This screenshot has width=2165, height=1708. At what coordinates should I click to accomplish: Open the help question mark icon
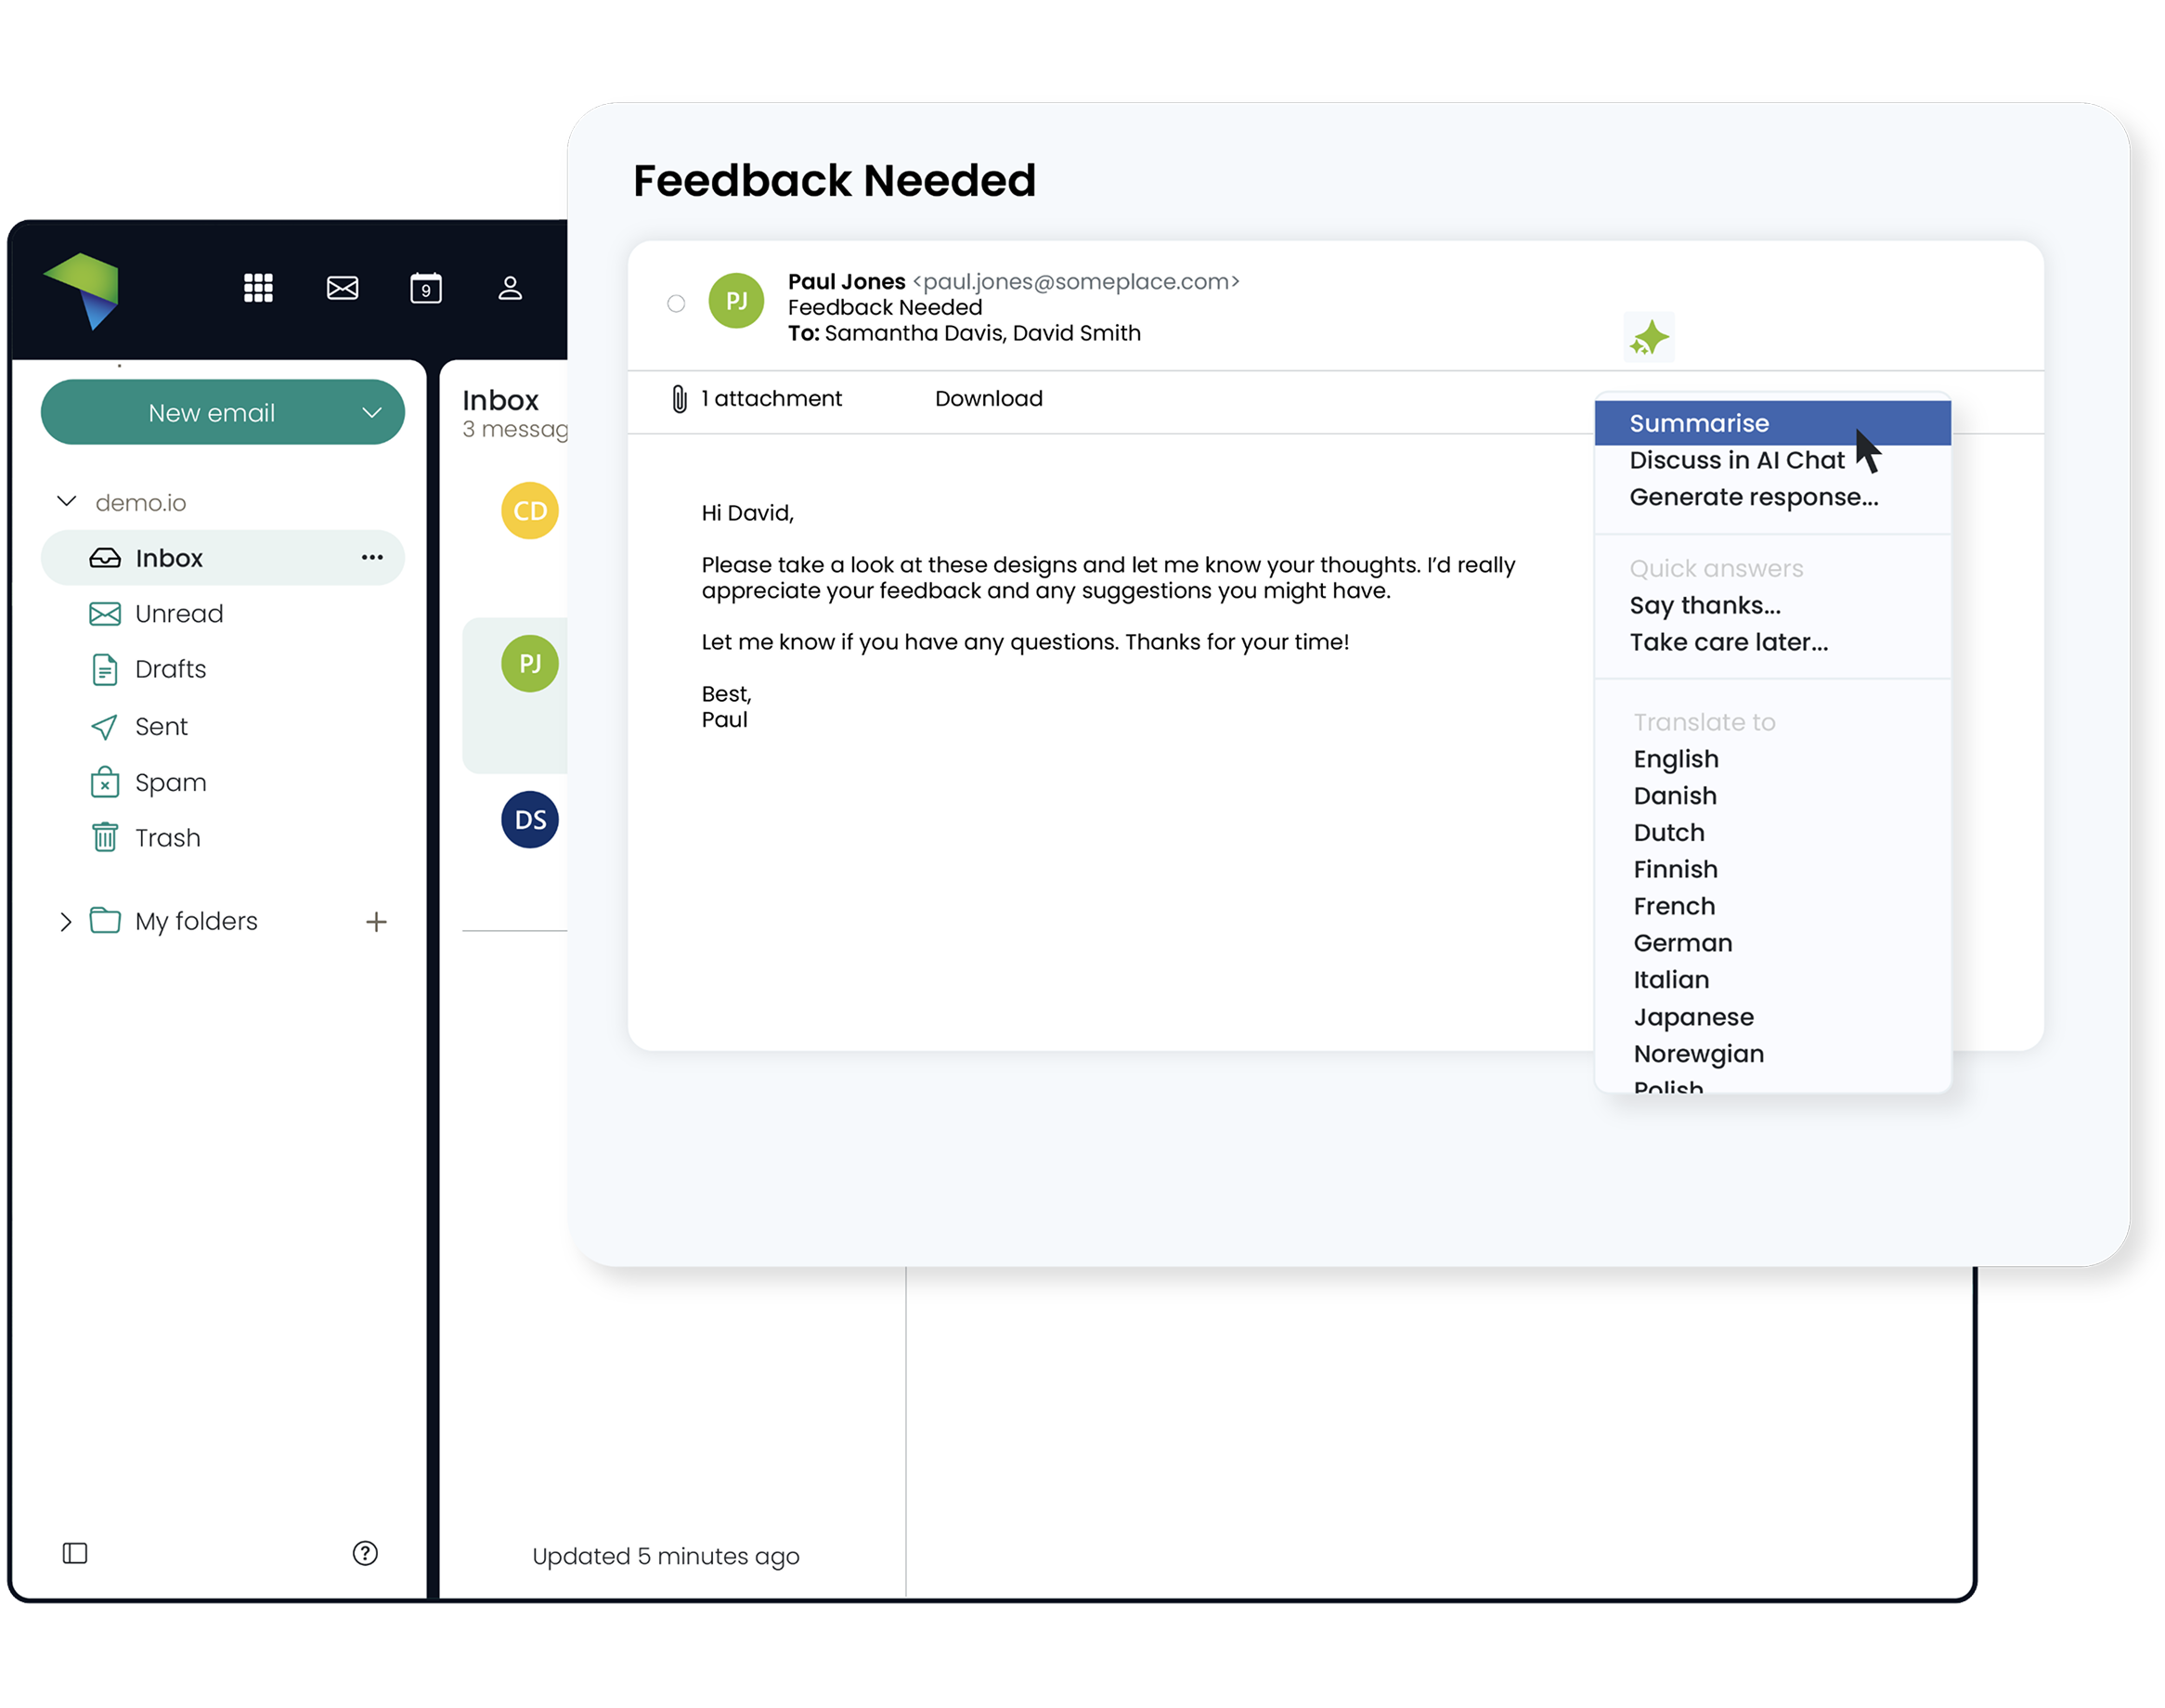pos(365,1553)
